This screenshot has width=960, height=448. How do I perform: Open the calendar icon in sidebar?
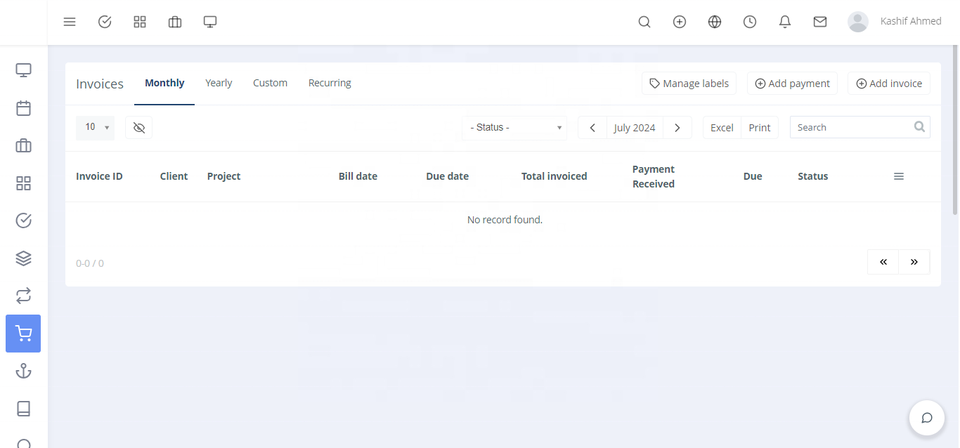pyautogui.click(x=24, y=108)
